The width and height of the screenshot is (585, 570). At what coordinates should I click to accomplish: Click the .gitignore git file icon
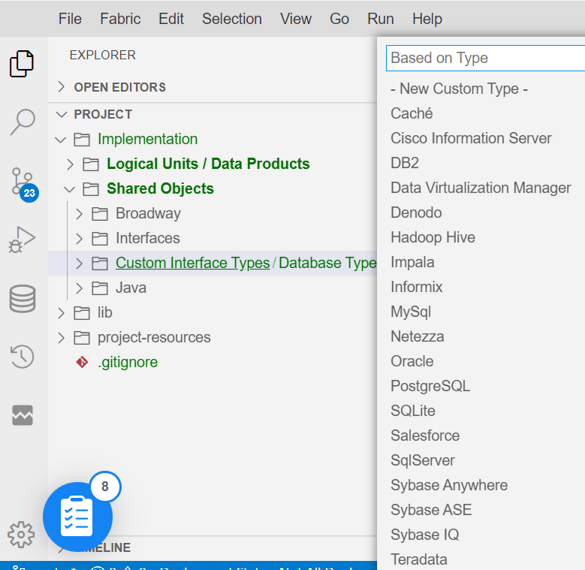(82, 362)
